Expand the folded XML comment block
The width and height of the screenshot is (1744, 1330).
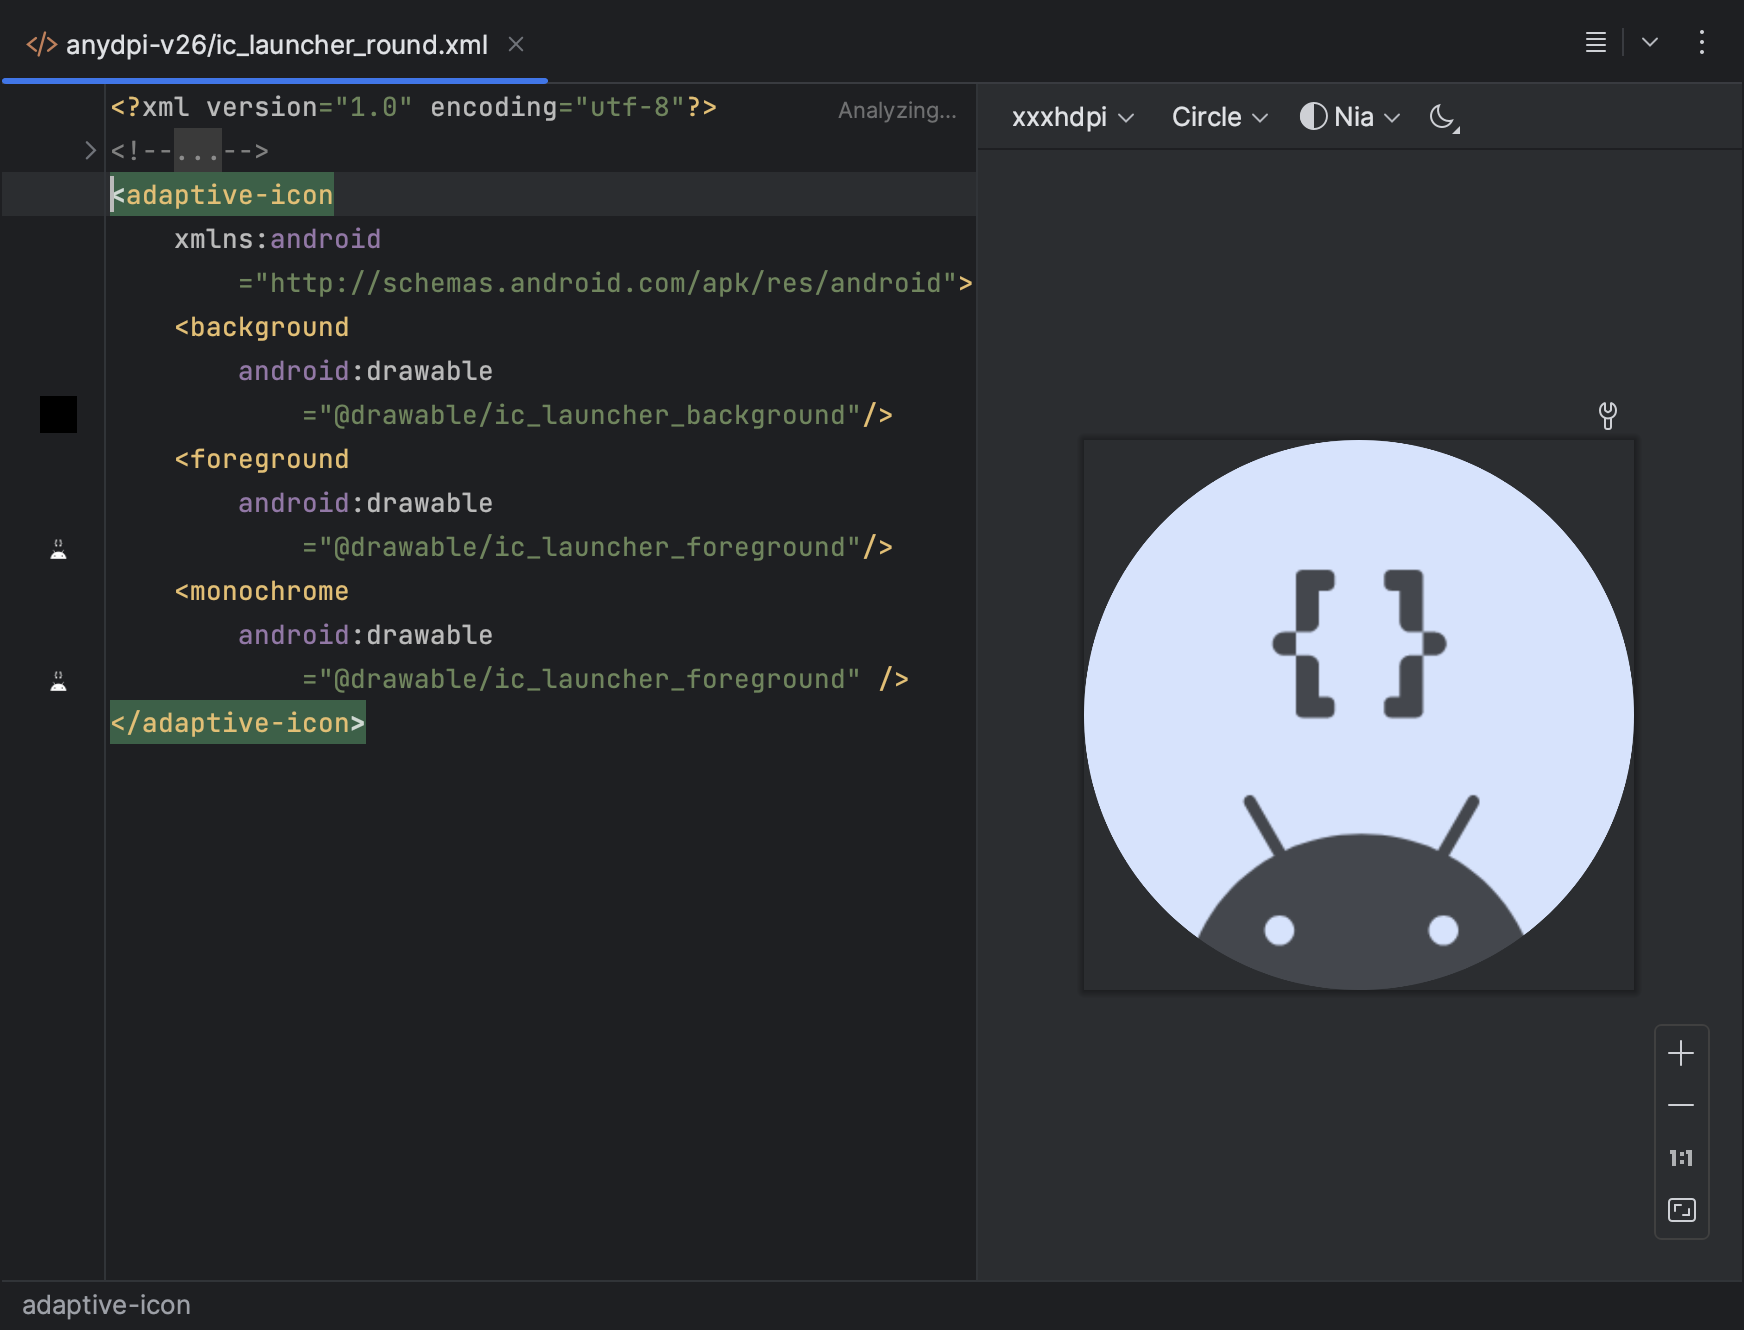[90, 151]
